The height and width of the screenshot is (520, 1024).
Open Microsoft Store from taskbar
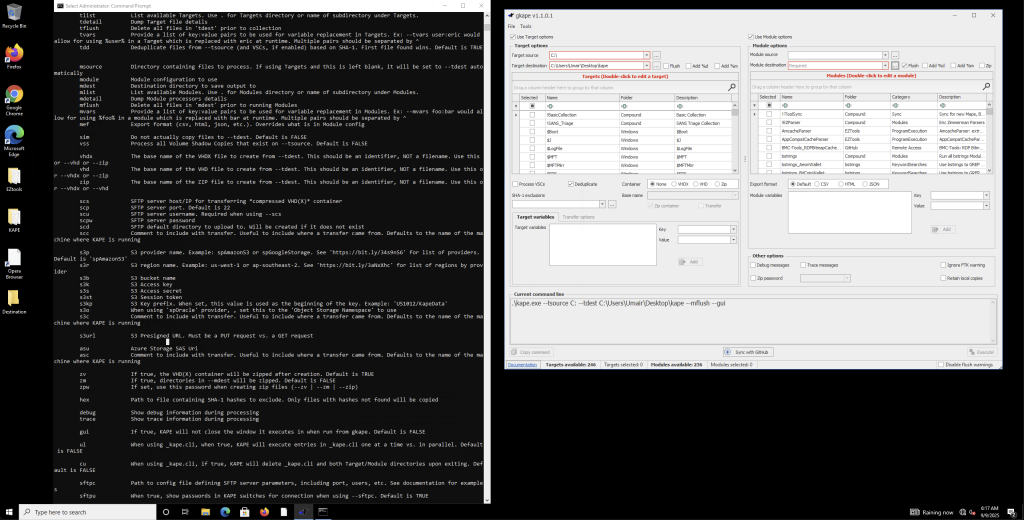click(x=244, y=512)
